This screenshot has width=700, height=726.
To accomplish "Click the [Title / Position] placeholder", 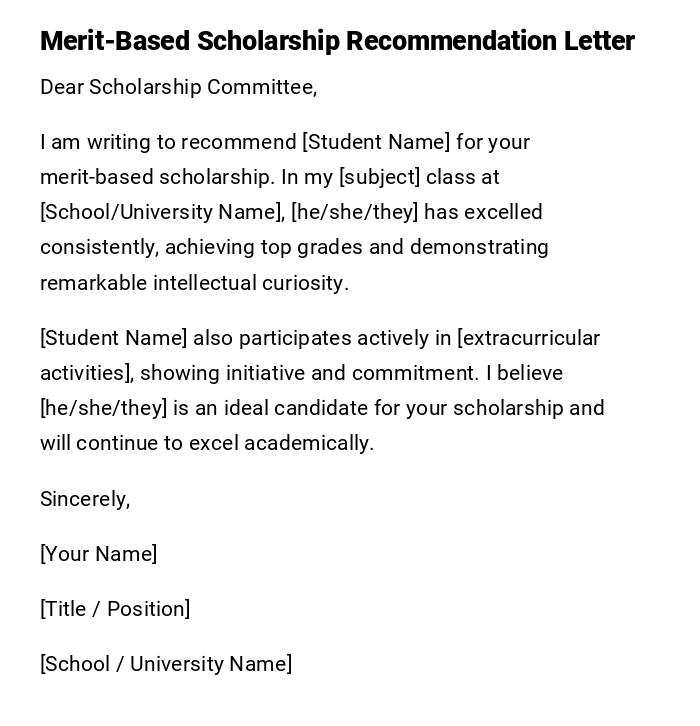I will click(115, 609).
